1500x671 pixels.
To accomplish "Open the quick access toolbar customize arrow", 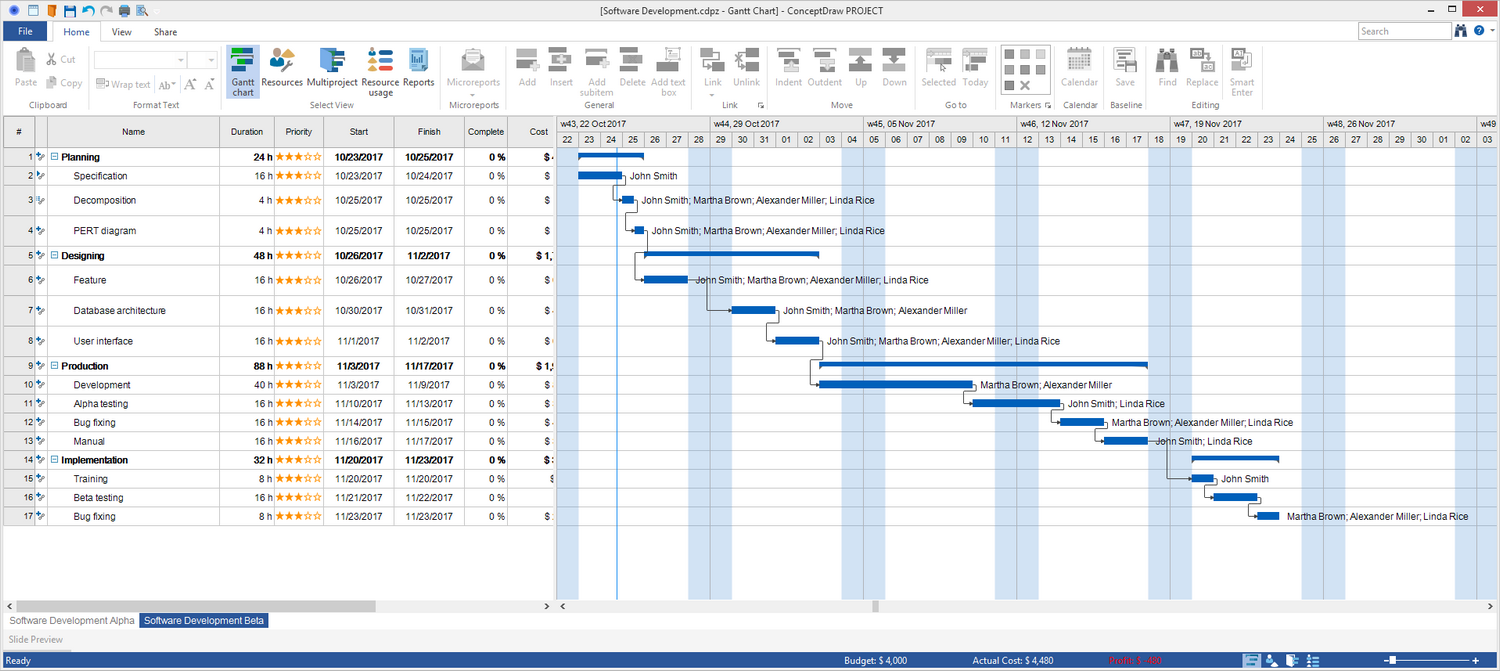I will pyautogui.click(x=156, y=11).
